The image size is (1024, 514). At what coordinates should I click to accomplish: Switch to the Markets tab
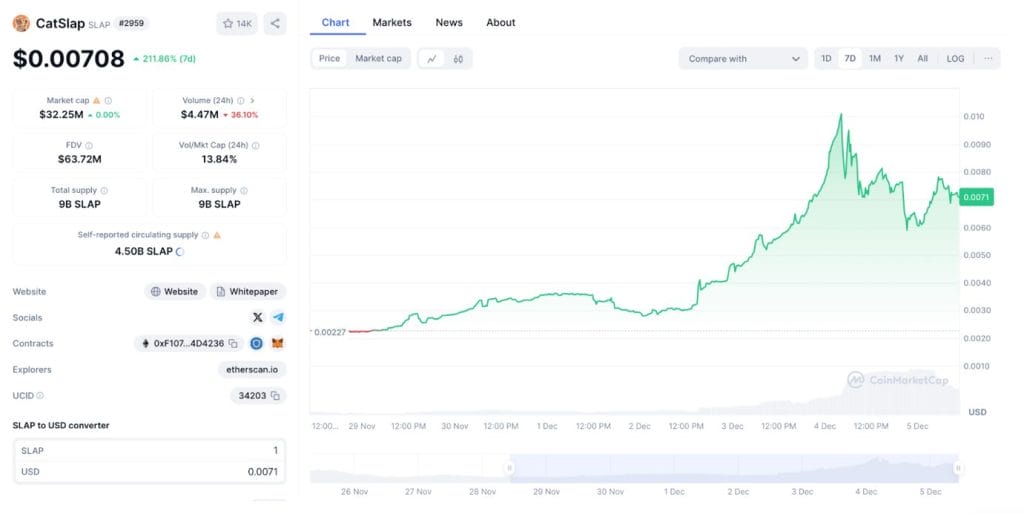[x=392, y=22]
